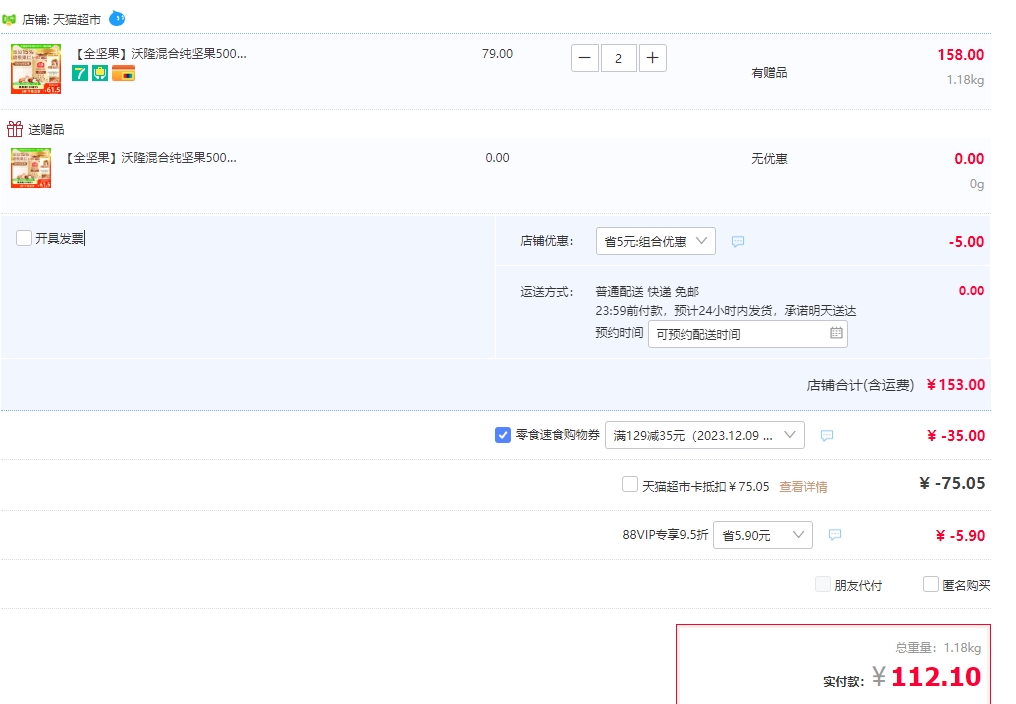This screenshot has height=704, width=1016.
Task: Open the gift product thumbnail under 送赠品
Action: tap(31, 168)
